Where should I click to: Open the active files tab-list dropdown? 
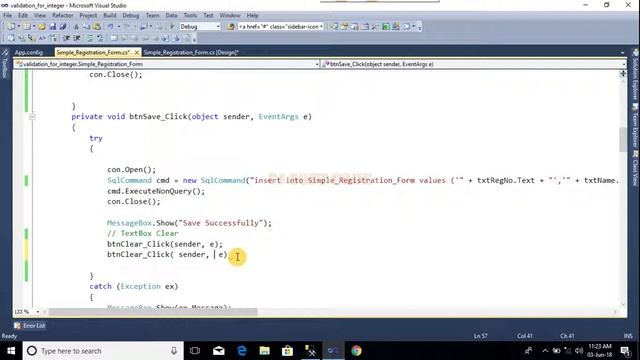tap(622, 53)
